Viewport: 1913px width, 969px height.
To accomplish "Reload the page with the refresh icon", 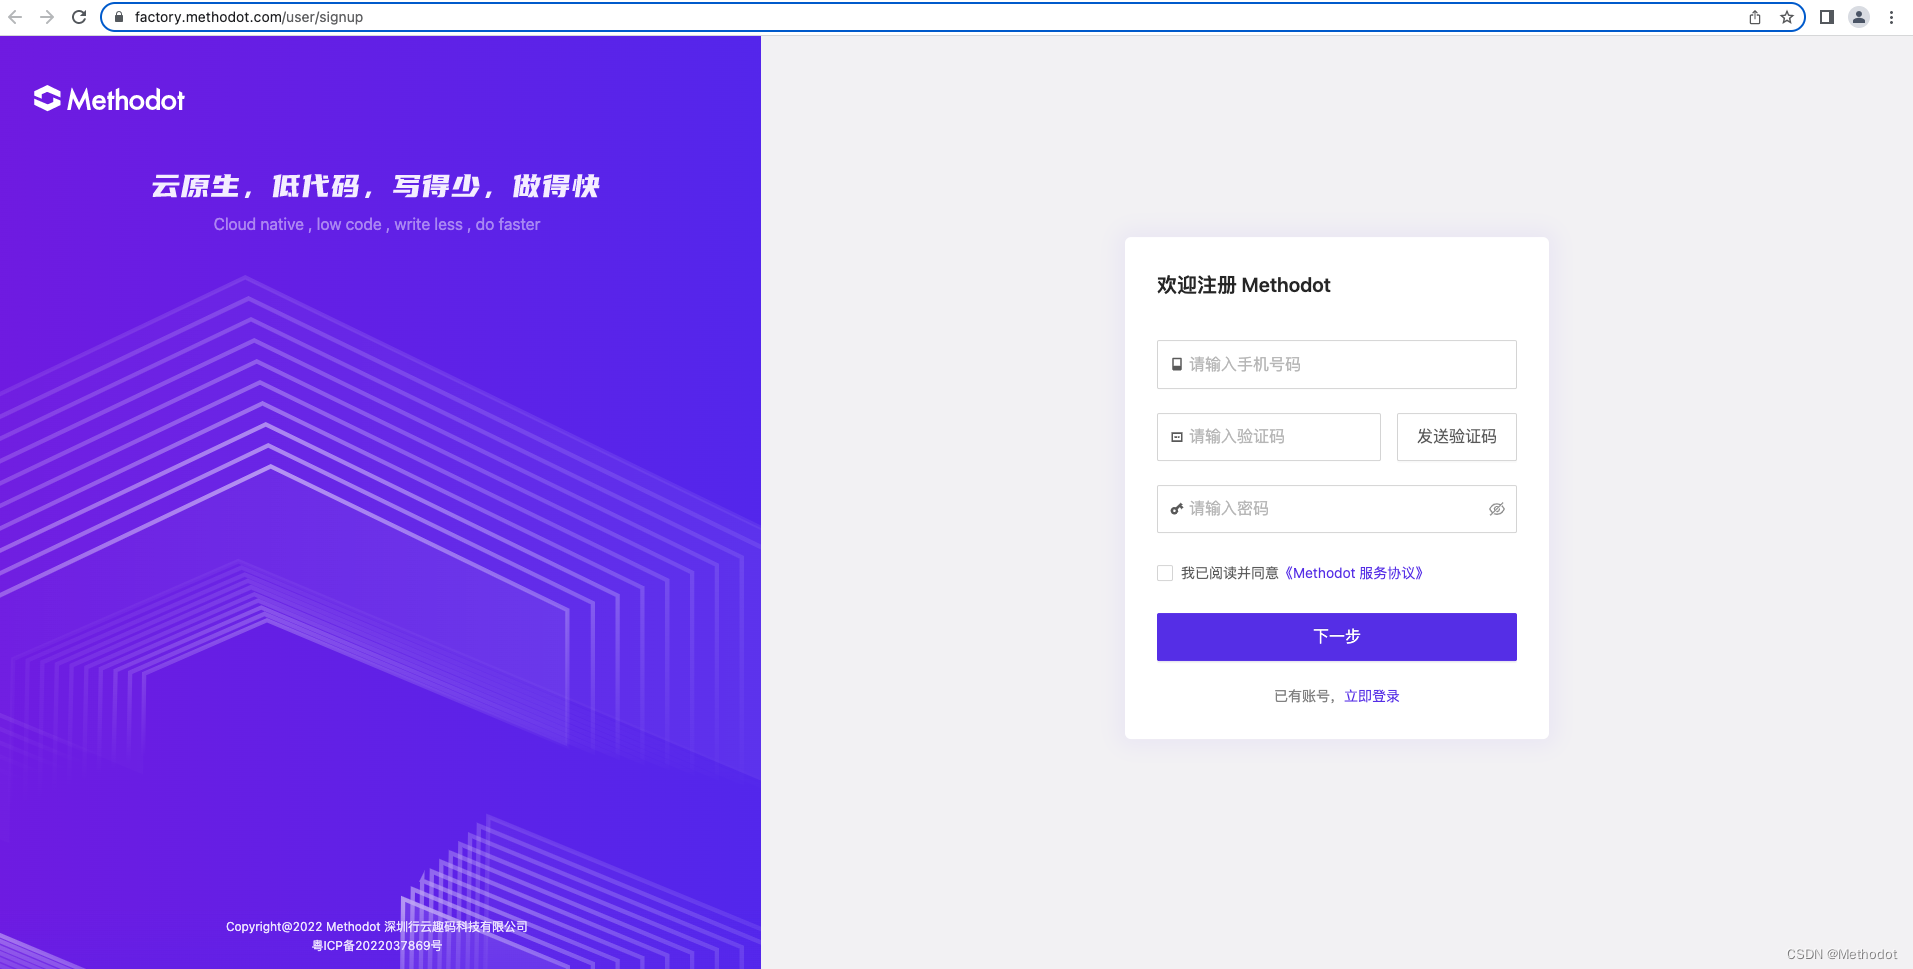I will [79, 17].
